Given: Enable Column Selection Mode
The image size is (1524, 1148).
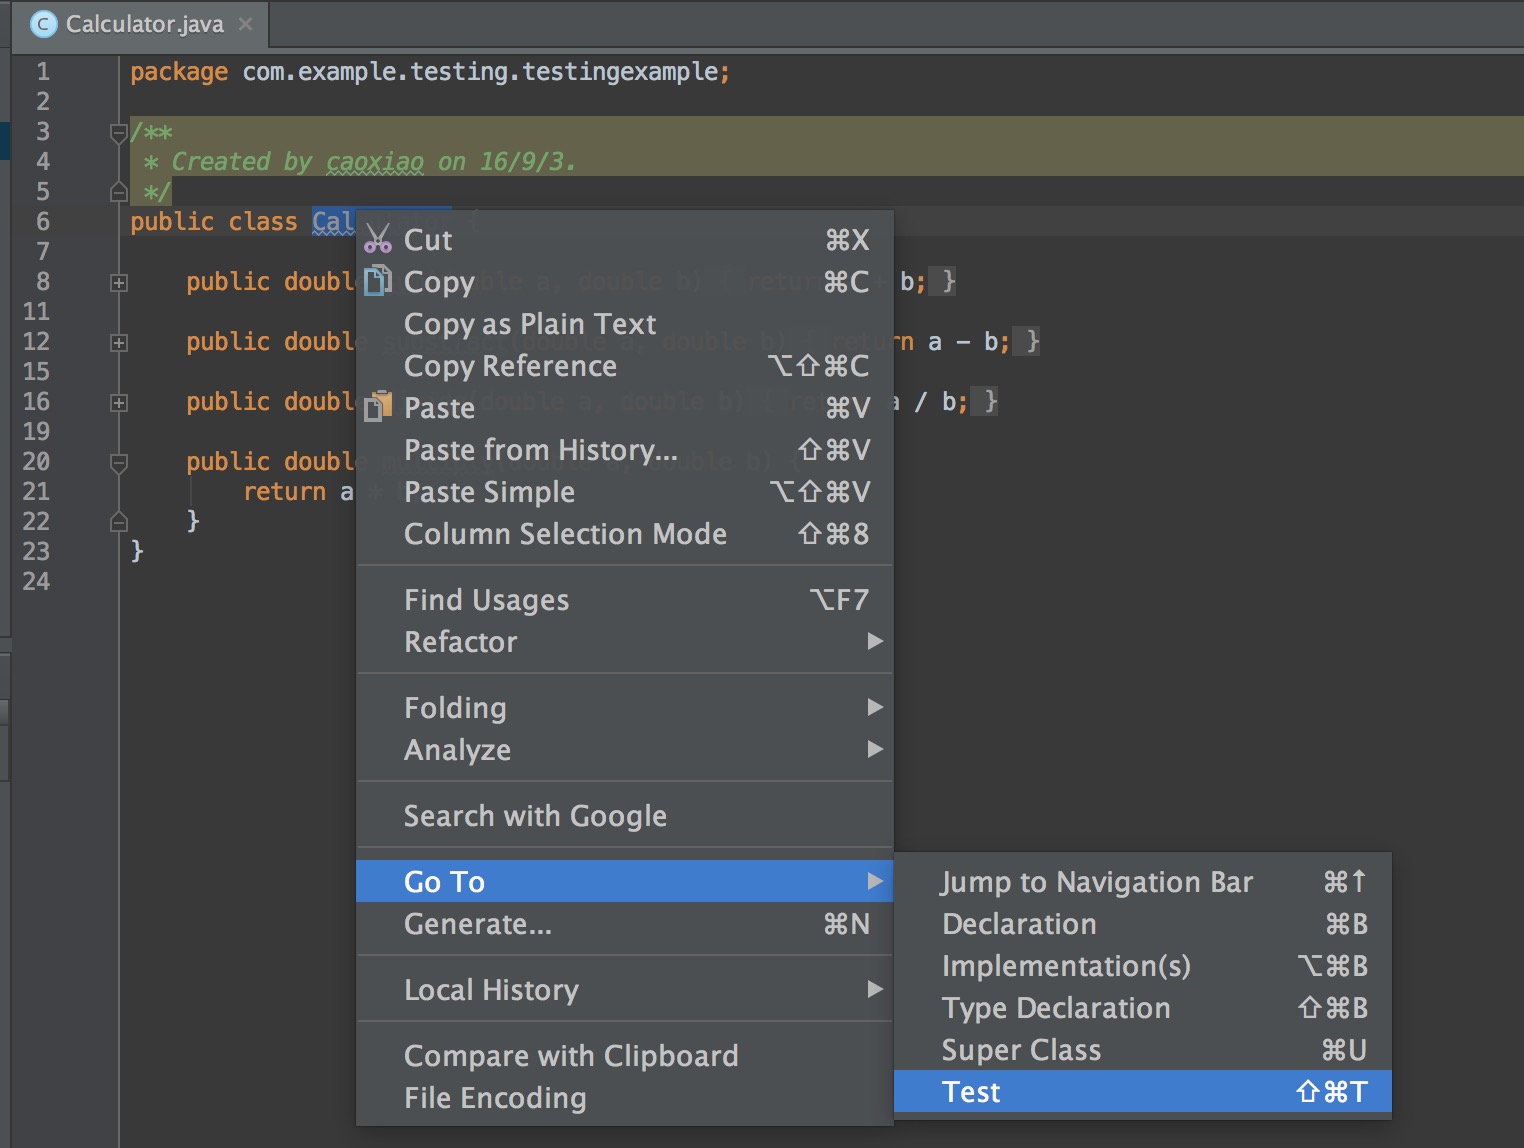Looking at the screenshot, I should coord(624,534).
